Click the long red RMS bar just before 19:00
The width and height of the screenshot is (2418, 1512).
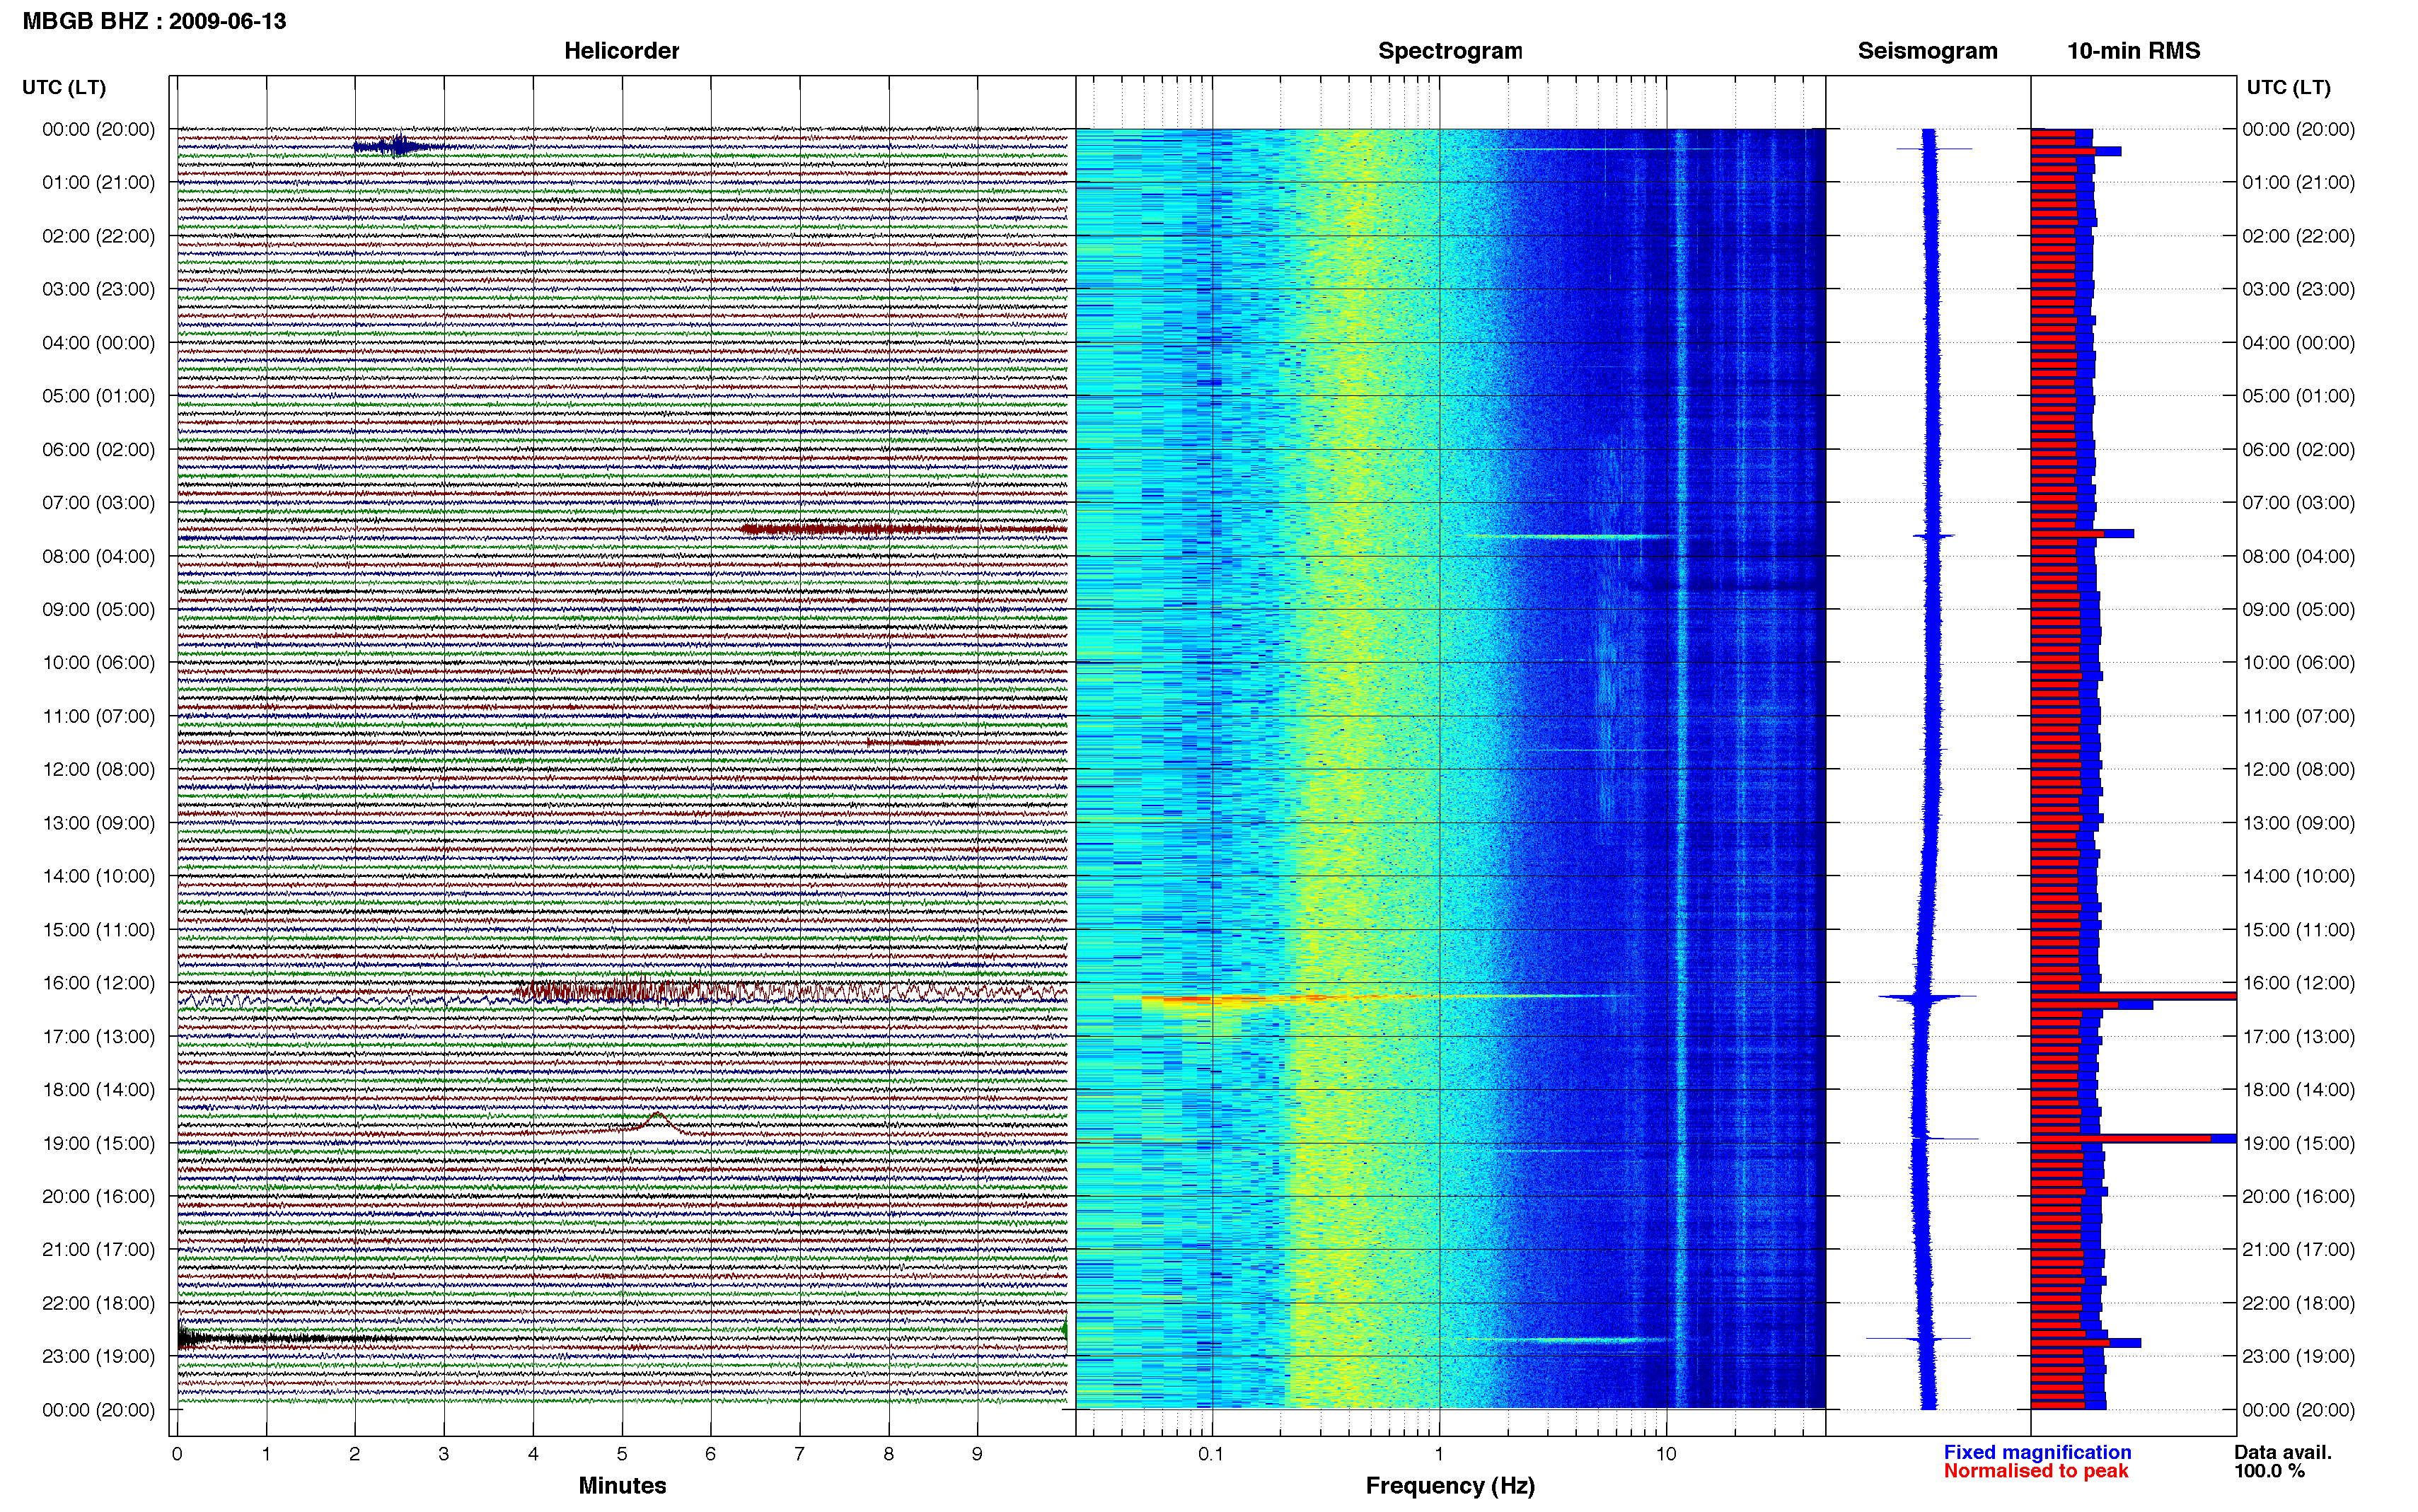[2120, 1138]
